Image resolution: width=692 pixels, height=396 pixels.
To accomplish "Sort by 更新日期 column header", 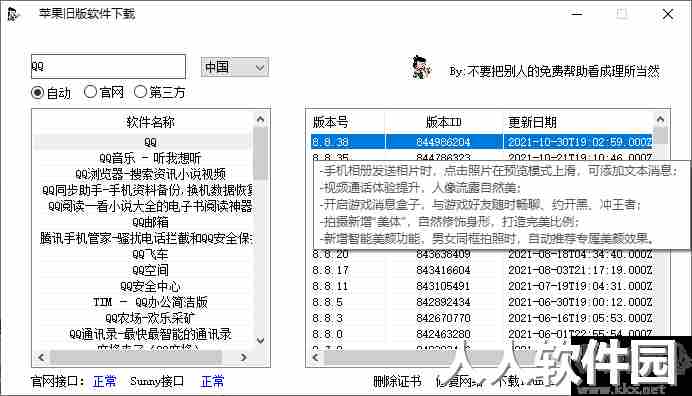I will pyautogui.click(x=532, y=122).
